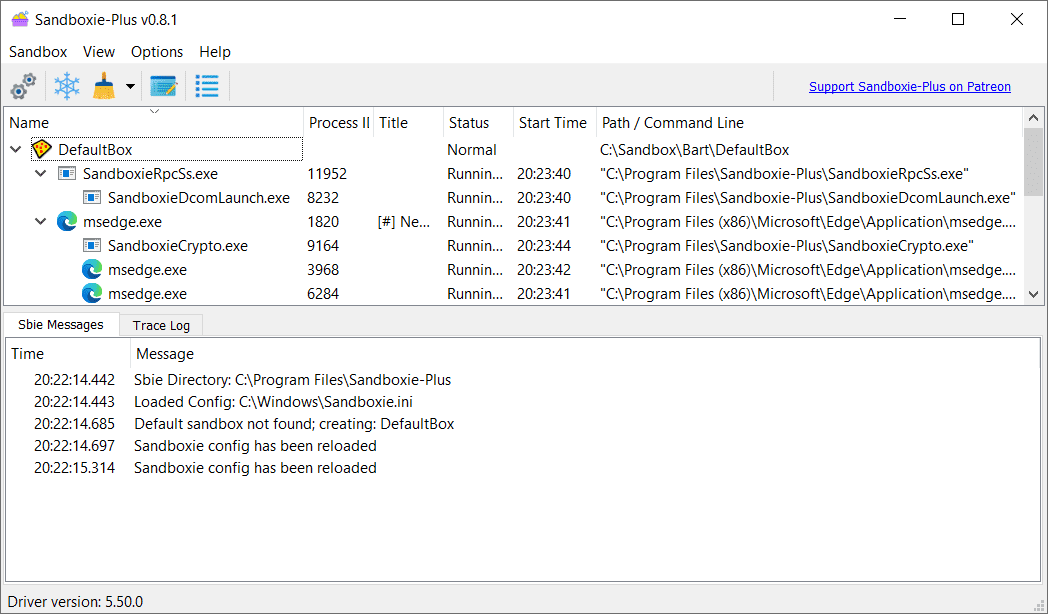Select msedge.exe with process ID 3968

pyautogui.click(x=513, y=270)
